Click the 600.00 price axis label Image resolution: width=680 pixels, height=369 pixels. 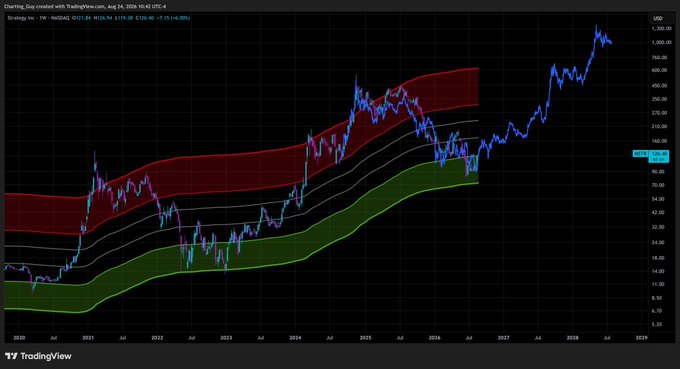point(659,70)
